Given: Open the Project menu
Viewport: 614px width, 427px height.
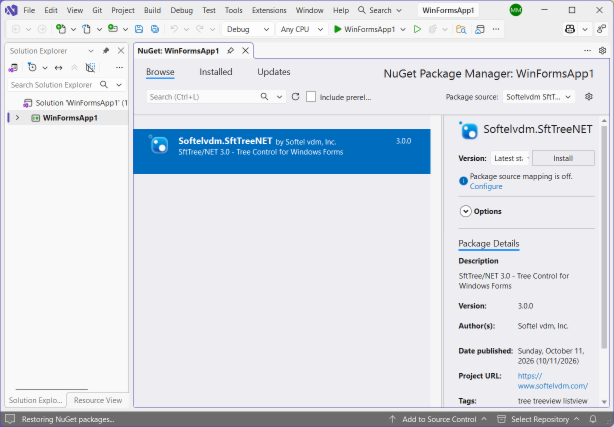Looking at the screenshot, I should click(123, 10).
